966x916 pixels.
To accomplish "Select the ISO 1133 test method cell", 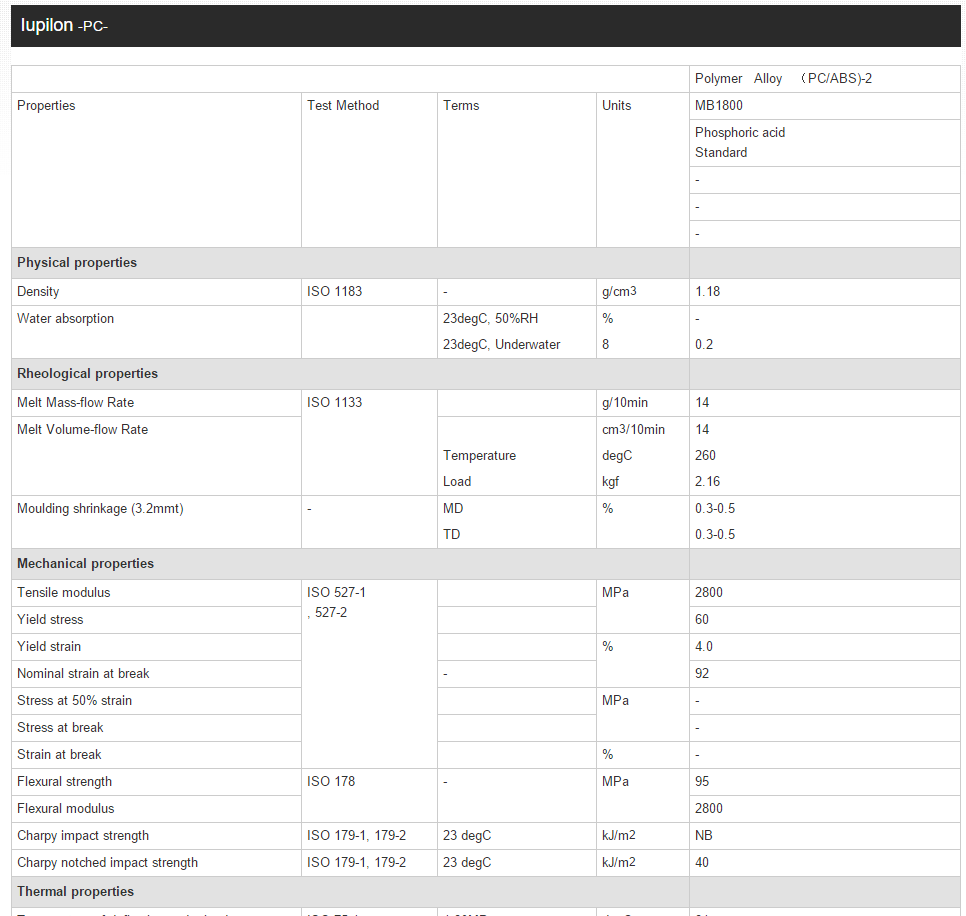I will (x=369, y=442).
